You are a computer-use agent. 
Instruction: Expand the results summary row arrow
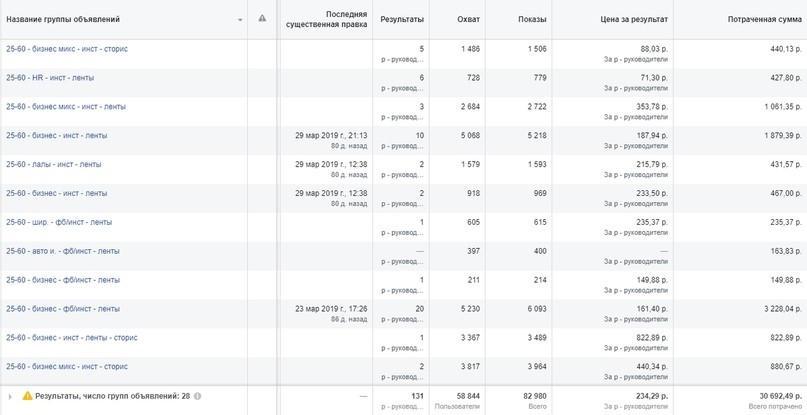tap(10, 396)
